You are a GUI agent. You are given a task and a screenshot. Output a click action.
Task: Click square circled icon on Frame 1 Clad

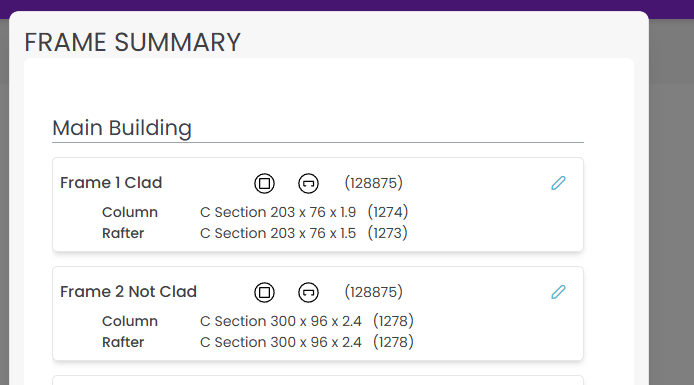264,183
